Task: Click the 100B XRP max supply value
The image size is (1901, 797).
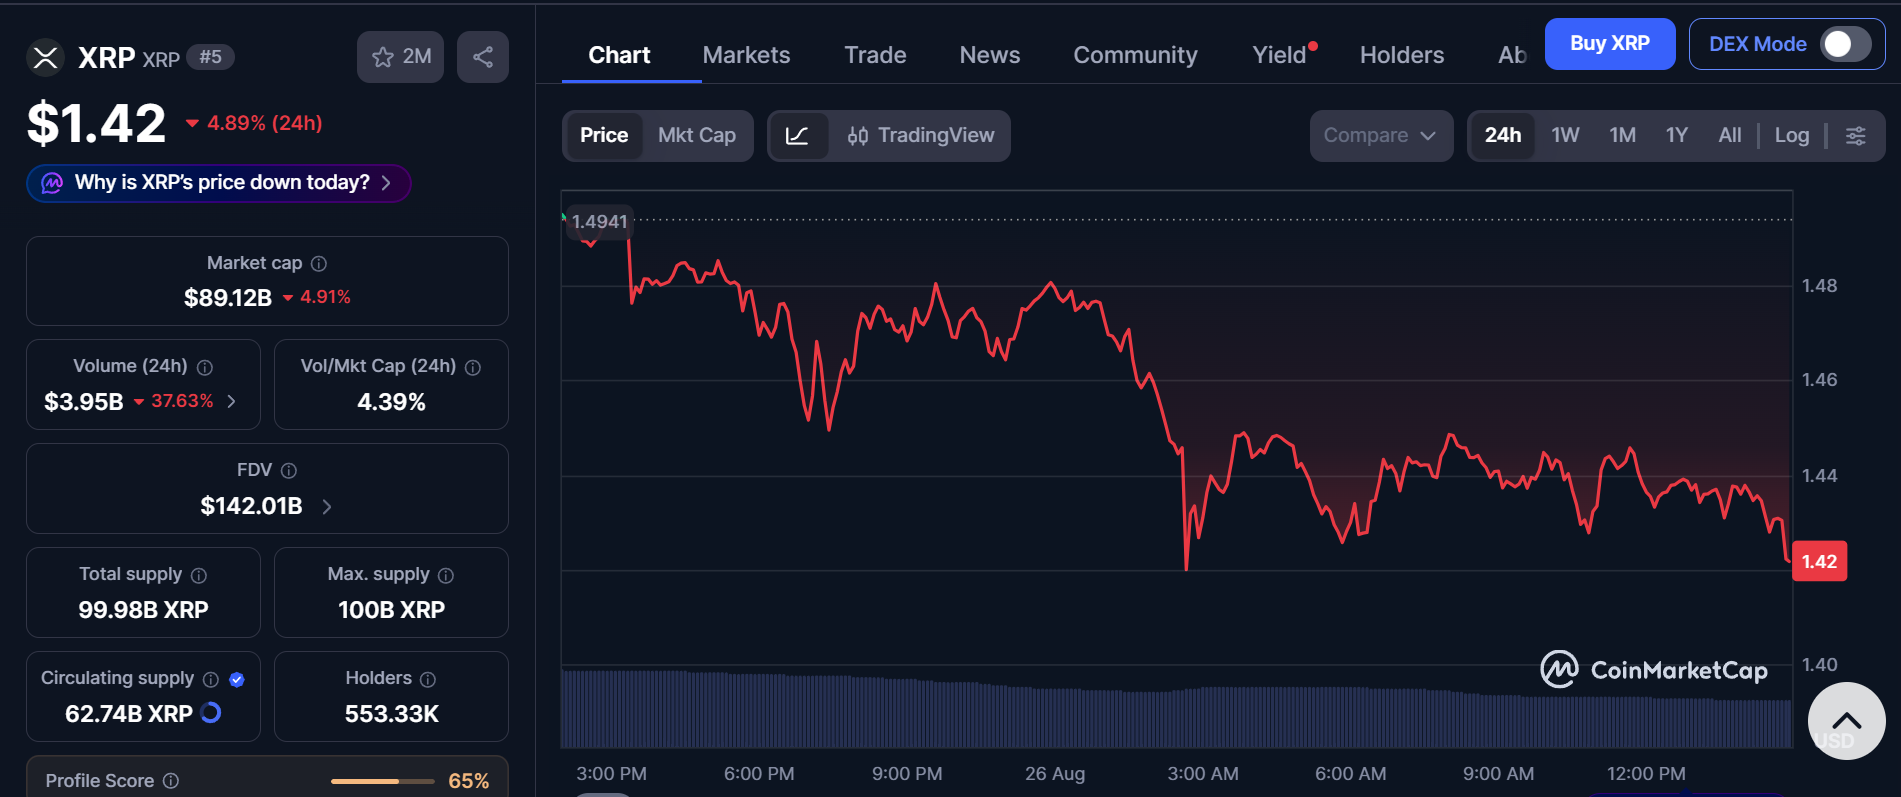Action: click(392, 610)
